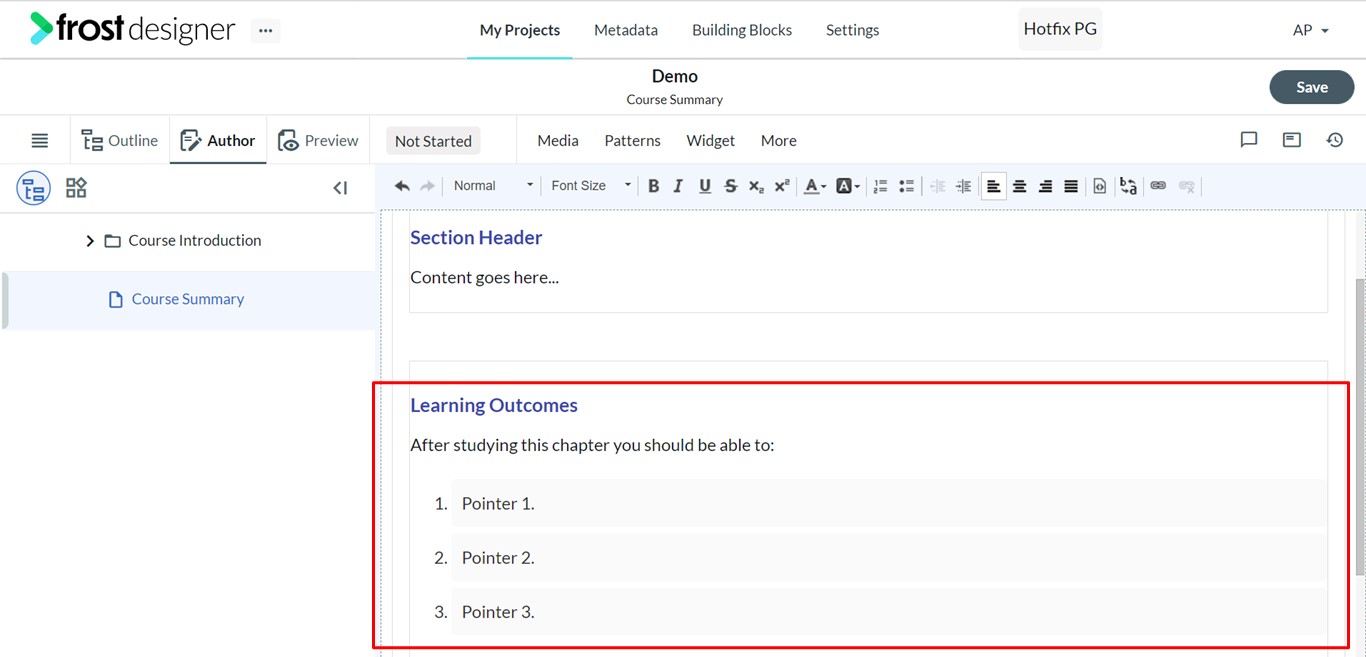Open the Widget menu
The image size is (1366, 657).
point(711,141)
